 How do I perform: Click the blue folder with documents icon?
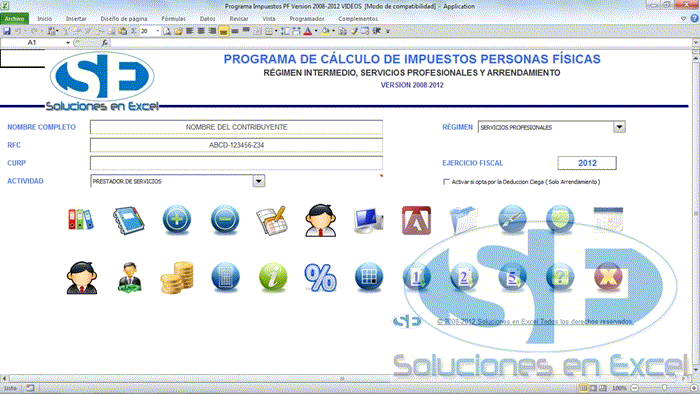pos(464,220)
